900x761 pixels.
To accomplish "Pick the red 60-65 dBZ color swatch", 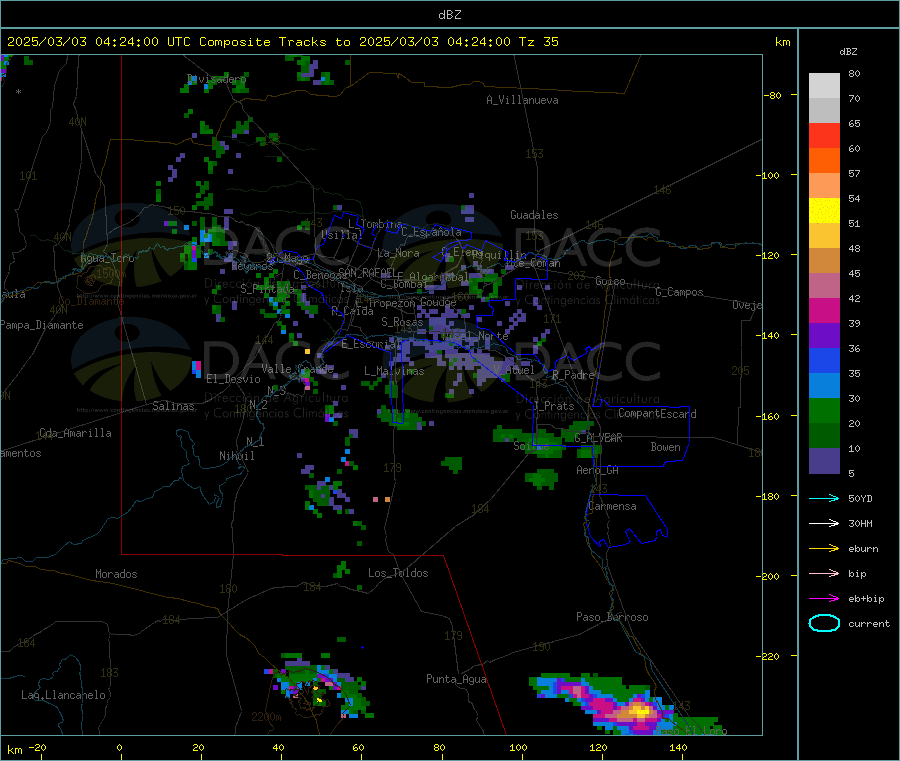I will [x=824, y=135].
